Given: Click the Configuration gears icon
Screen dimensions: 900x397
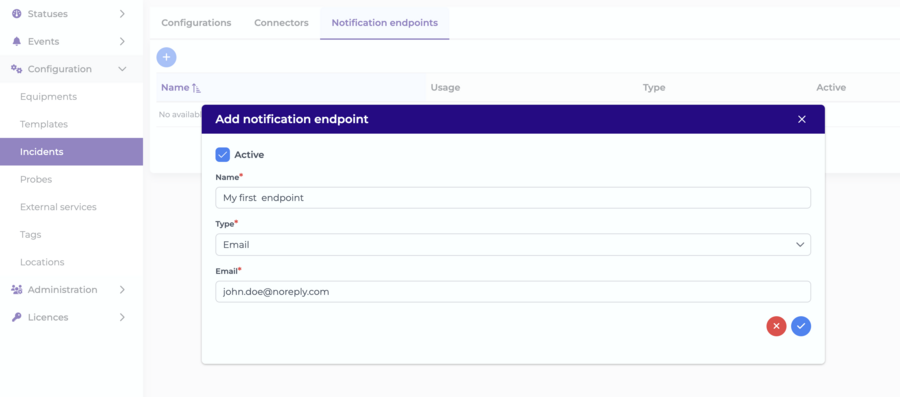Looking at the screenshot, I should tap(17, 69).
